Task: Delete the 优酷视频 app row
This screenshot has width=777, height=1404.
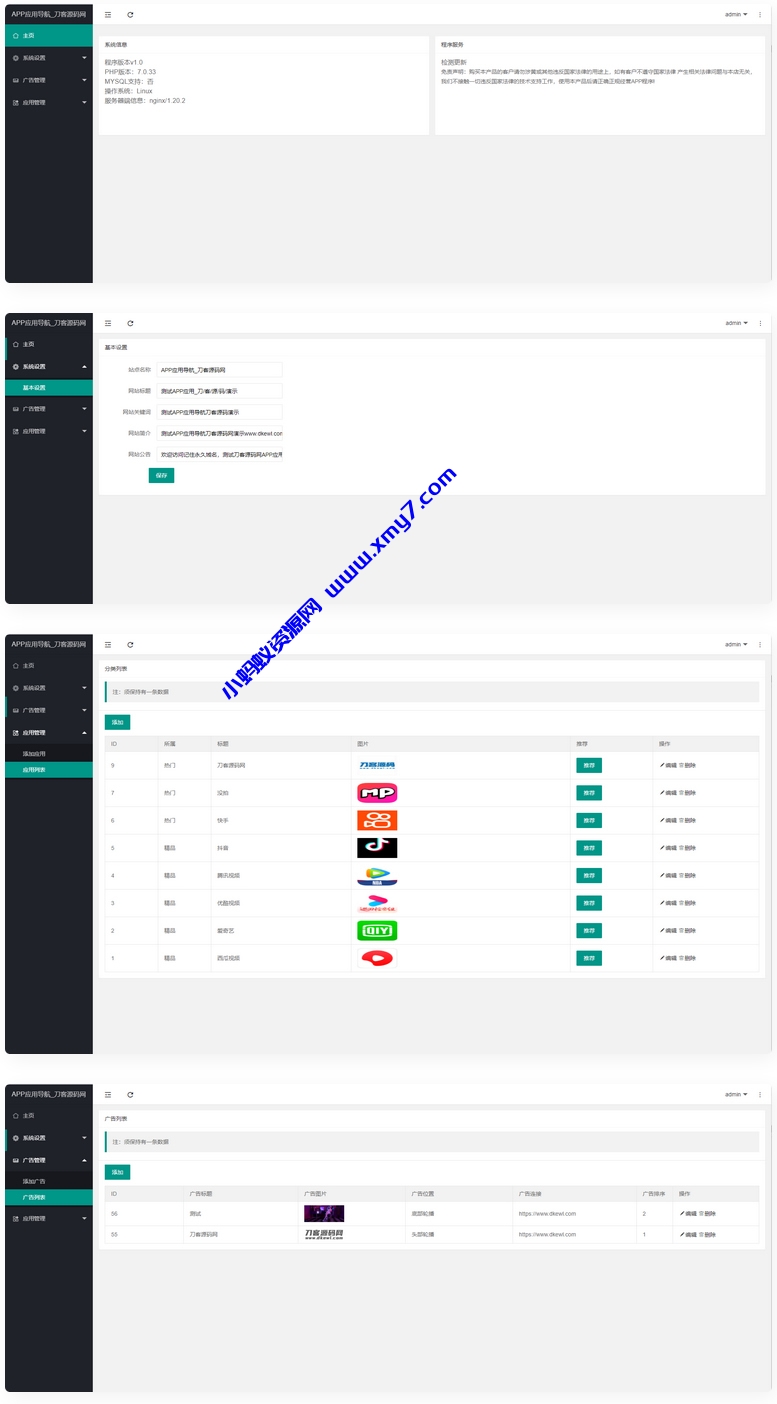Action: click(687, 903)
